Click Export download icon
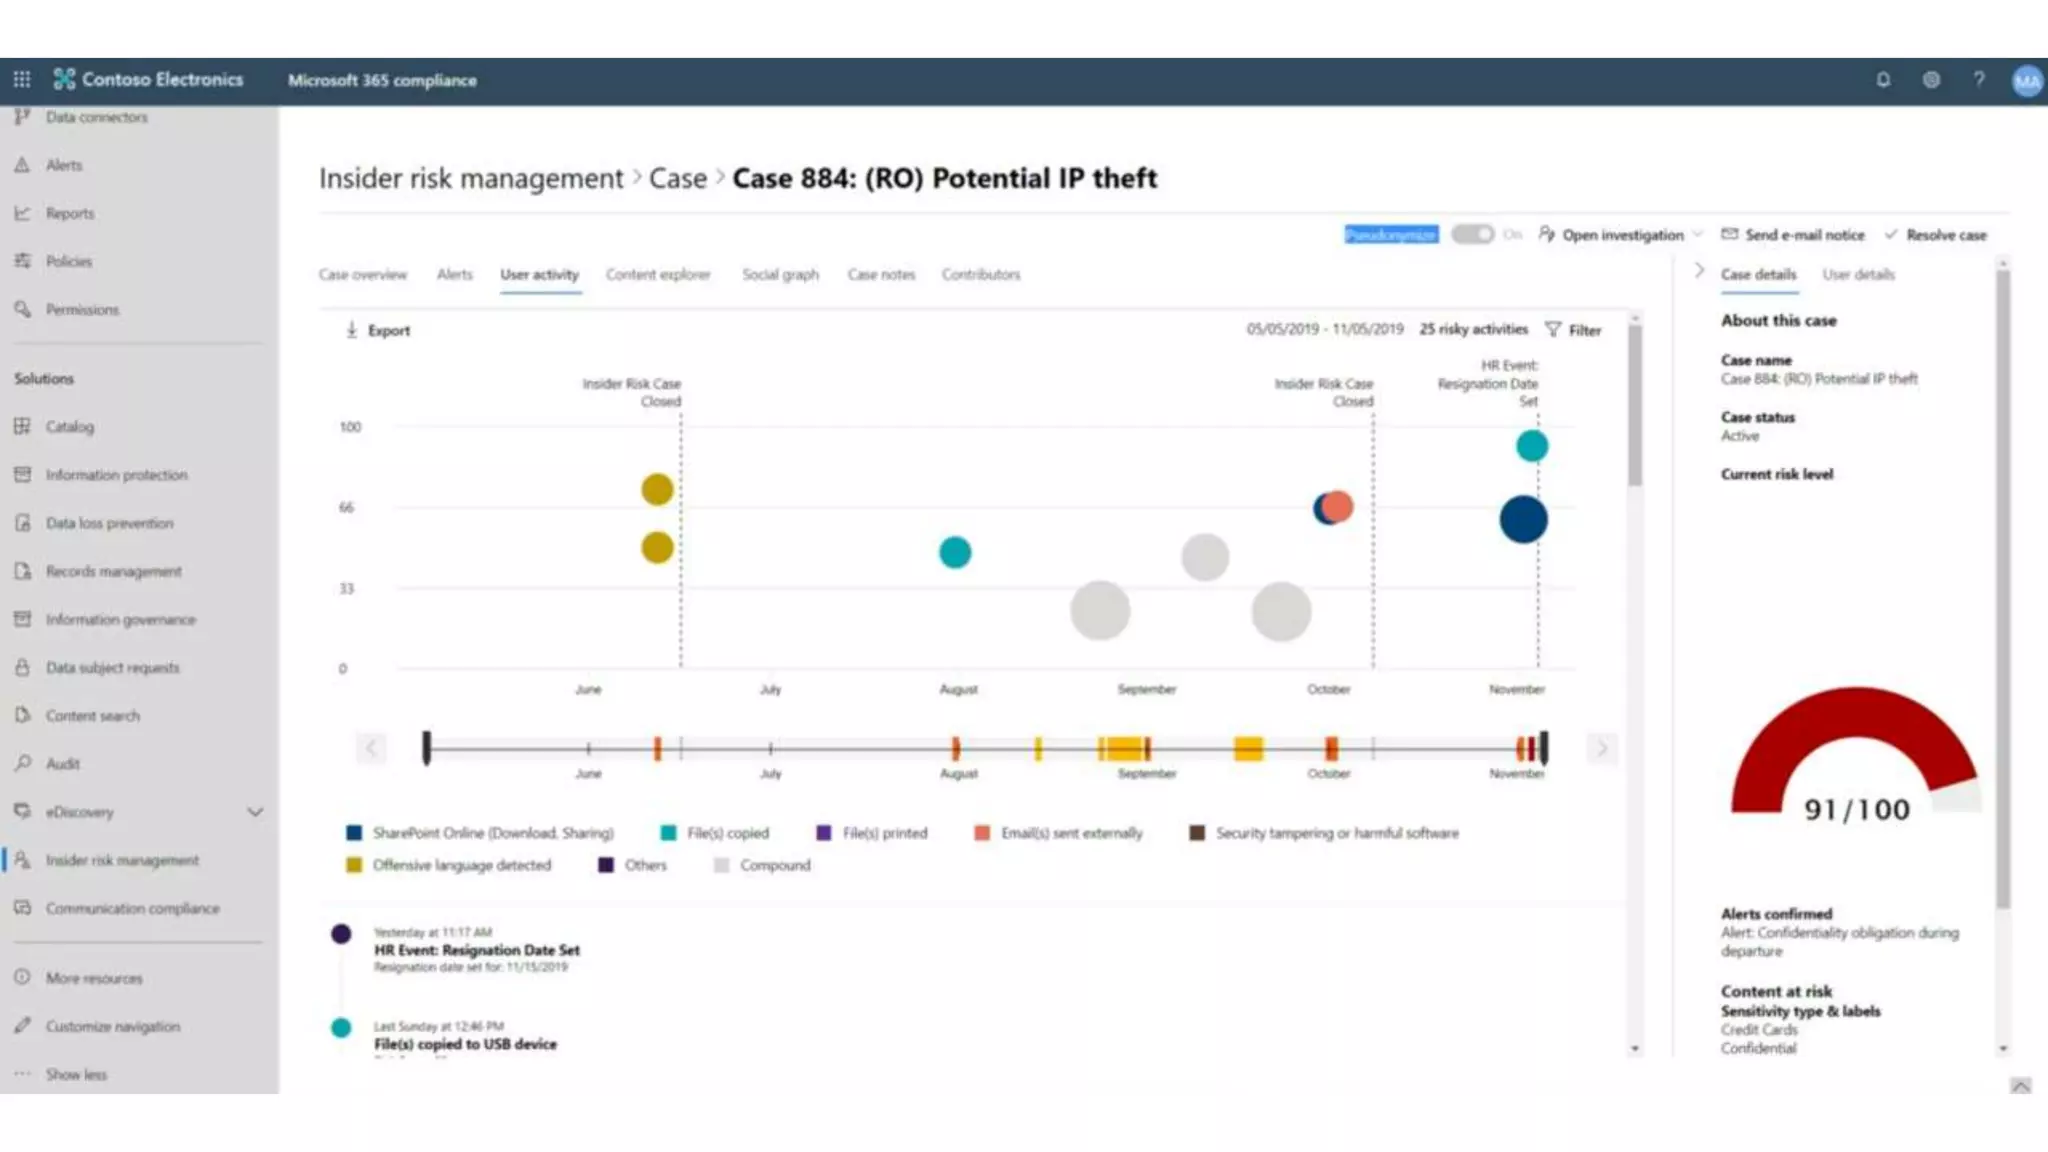The height and width of the screenshot is (1152, 2048). 351,330
